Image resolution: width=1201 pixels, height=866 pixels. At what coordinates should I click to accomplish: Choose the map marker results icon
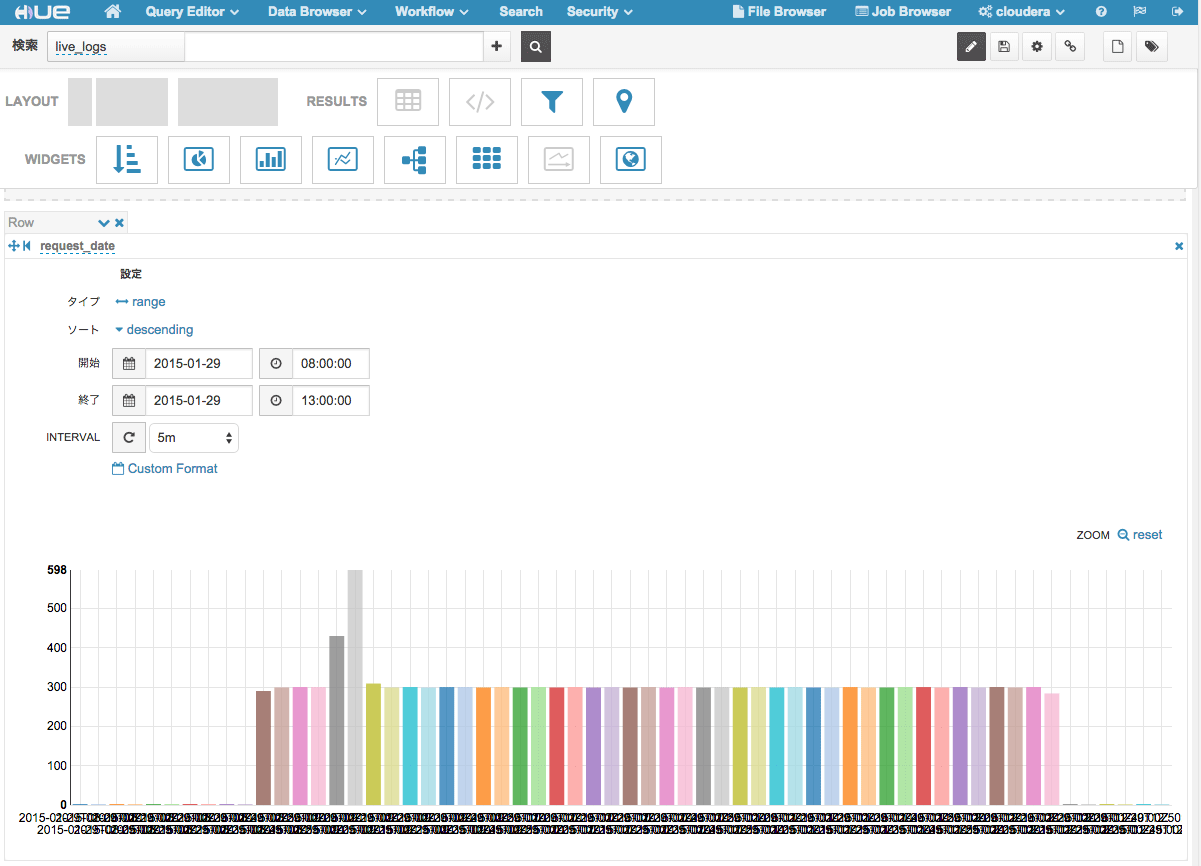624,101
